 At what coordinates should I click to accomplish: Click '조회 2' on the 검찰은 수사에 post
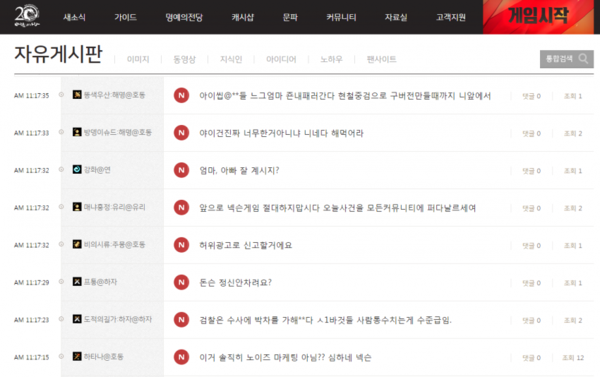[573, 320]
